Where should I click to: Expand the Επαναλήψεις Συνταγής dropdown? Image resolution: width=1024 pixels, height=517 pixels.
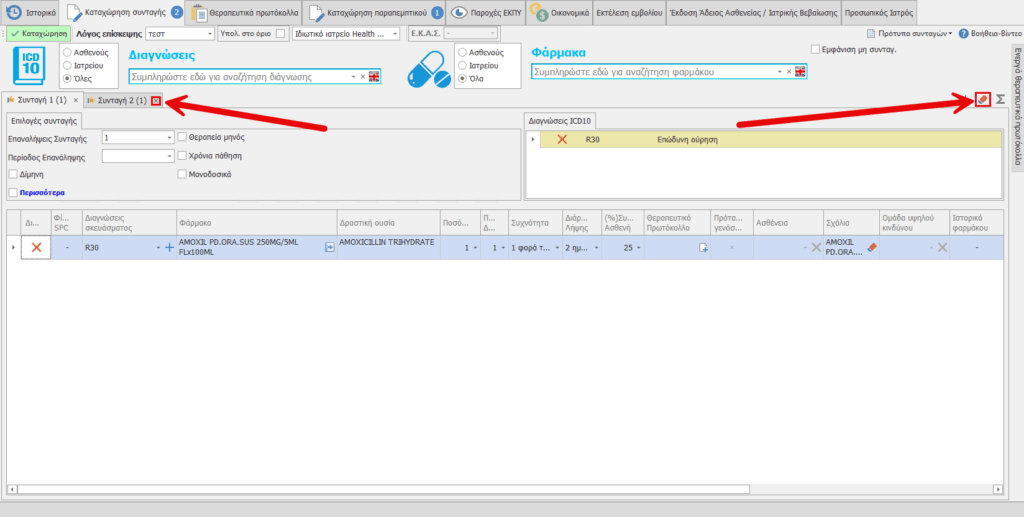coord(170,137)
